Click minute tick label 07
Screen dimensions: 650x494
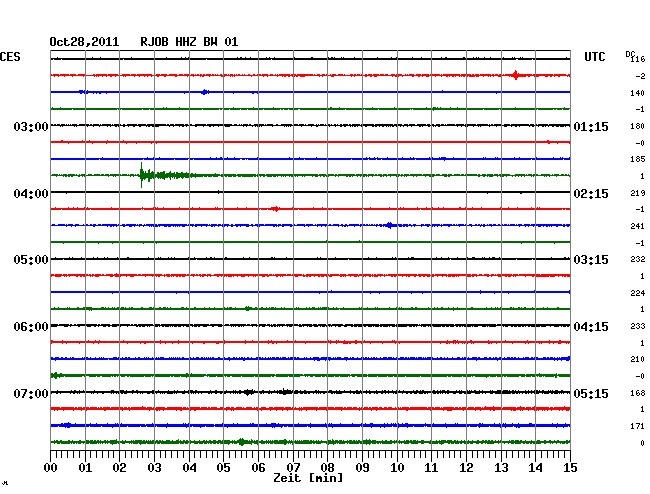[x=293, y=468]
